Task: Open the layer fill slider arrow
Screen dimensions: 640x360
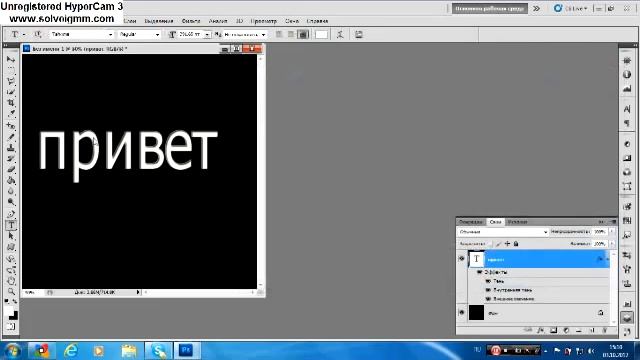Action: point(612,244)
